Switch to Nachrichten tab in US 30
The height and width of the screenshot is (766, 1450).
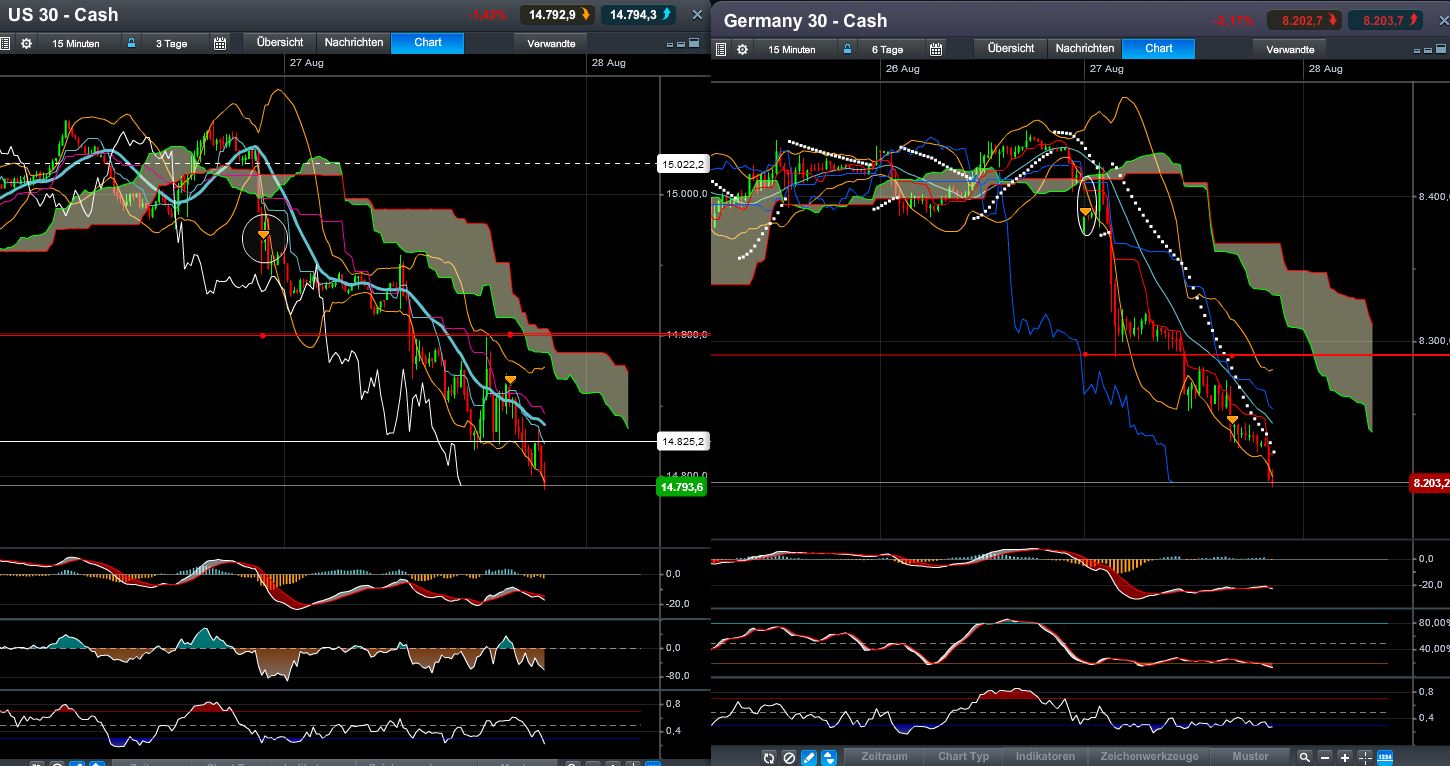click(353, 43)
